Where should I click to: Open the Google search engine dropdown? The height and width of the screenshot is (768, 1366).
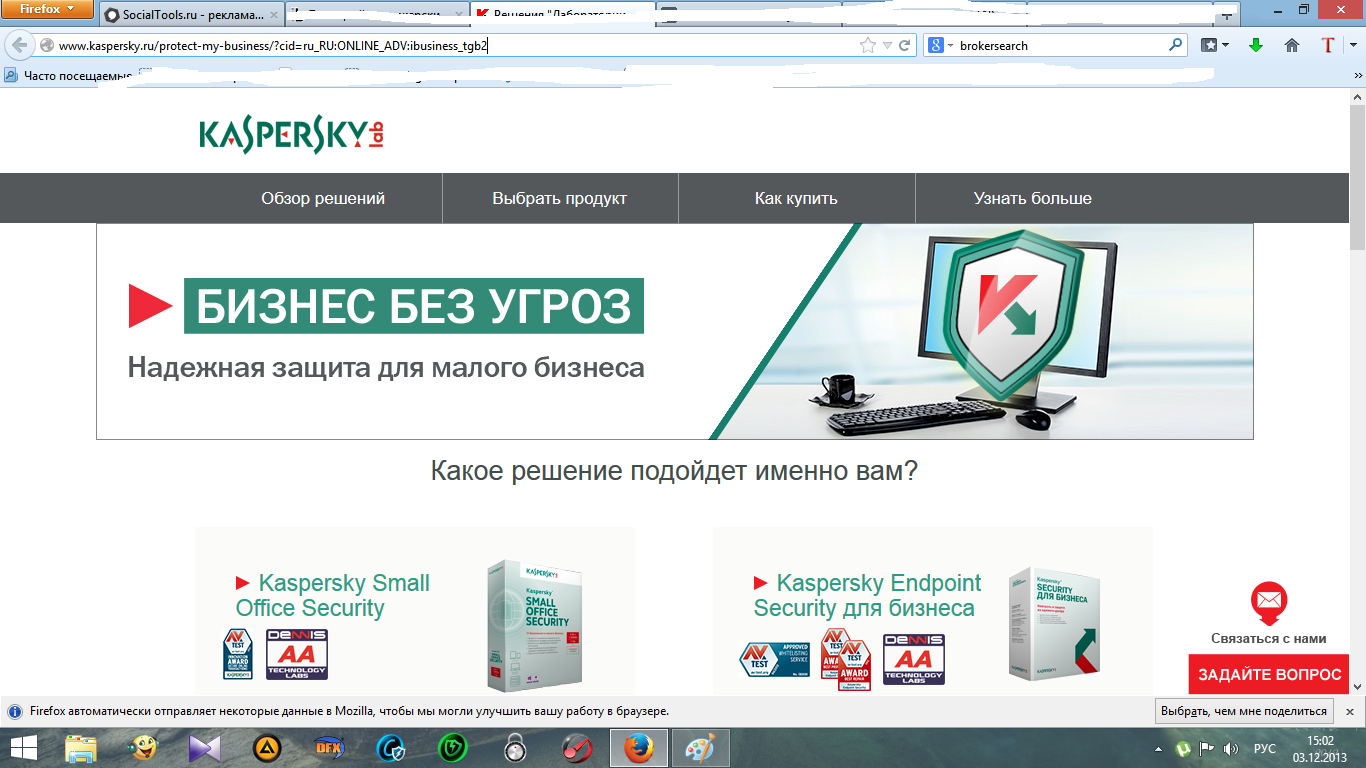point(940,45)
